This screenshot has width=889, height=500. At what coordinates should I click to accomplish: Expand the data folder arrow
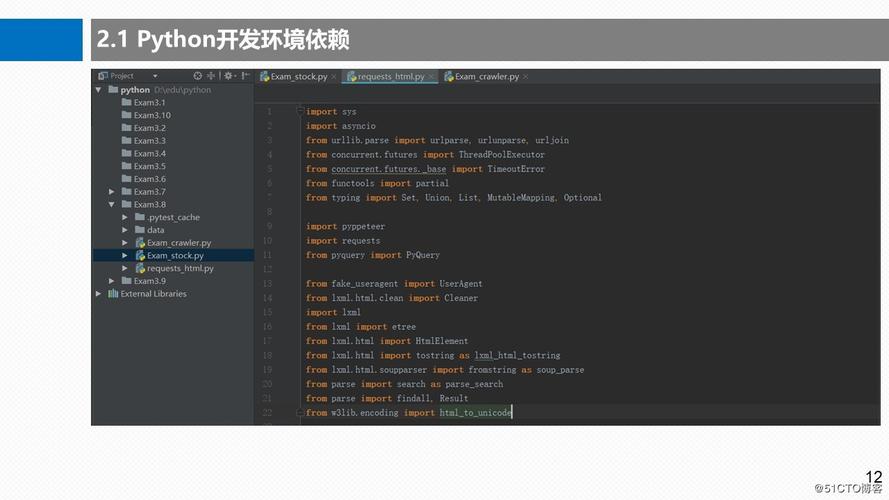(x=125, y=230)
